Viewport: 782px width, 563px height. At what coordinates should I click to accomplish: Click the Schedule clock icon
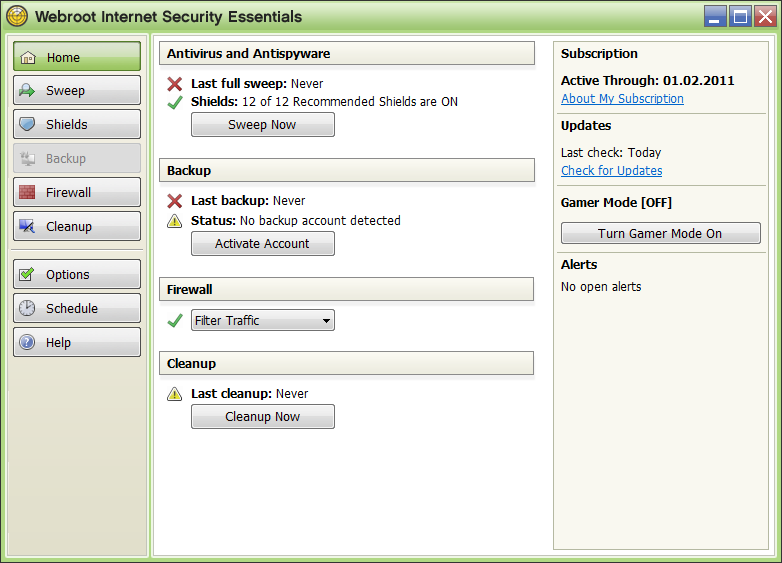28,309
